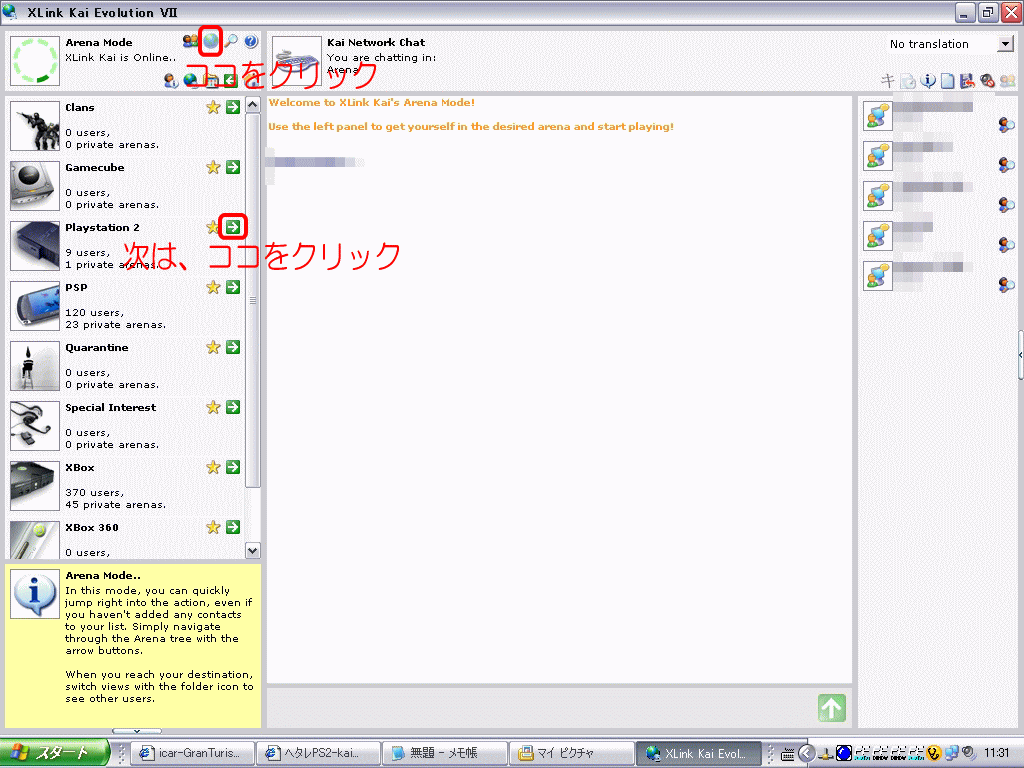Click arena list scrollbar down arrow

[x=253, y=551]
